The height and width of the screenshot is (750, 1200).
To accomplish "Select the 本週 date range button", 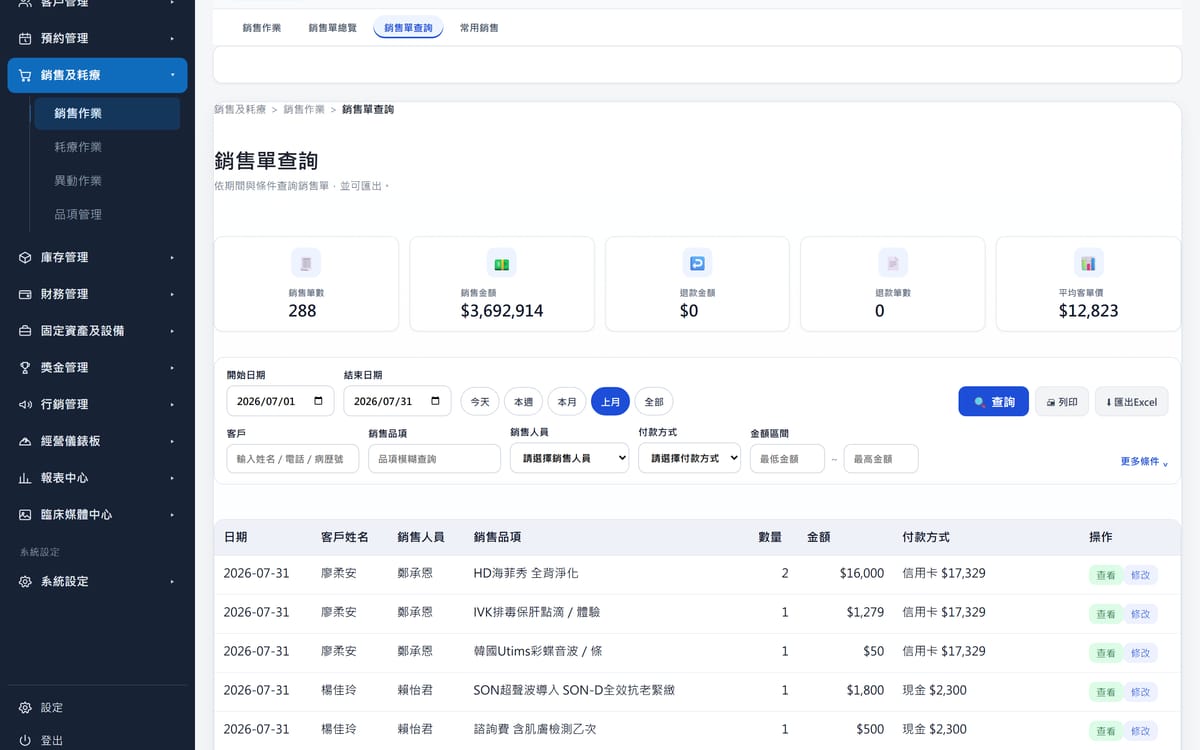I will click(523, 401).
